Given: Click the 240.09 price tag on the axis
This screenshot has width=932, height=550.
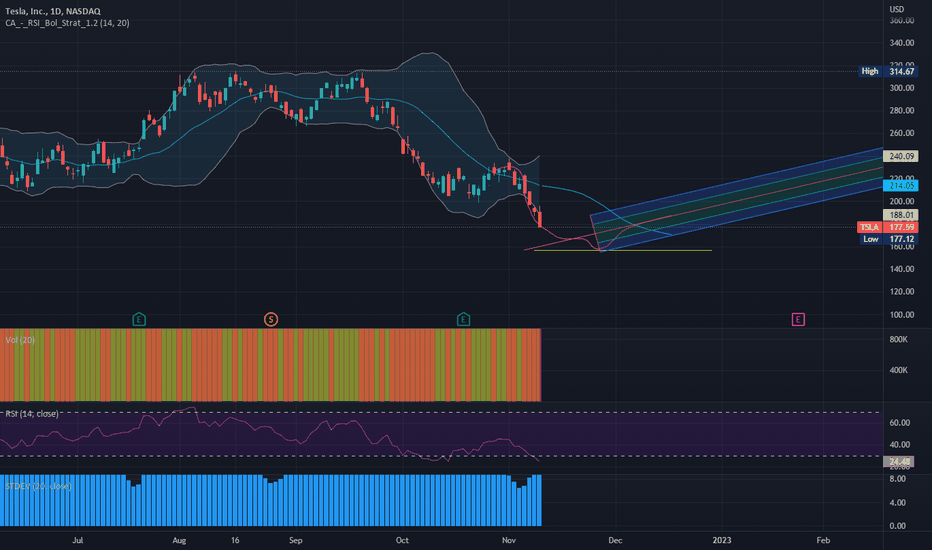Looking at the screenshot, I should pyautogui.click(x=900, y=156).
